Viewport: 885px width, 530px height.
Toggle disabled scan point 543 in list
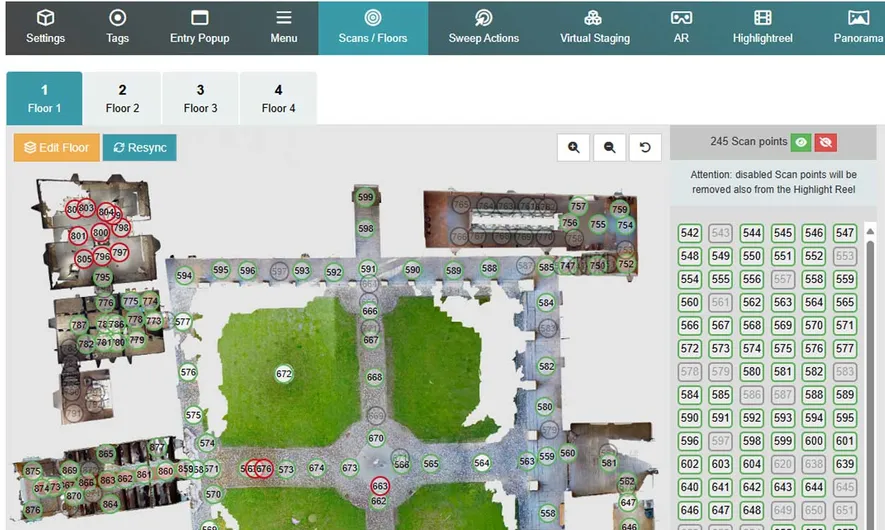coord(720,233)
